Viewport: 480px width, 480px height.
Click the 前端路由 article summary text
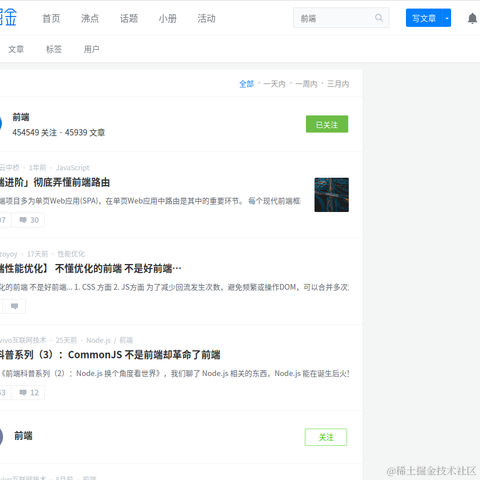[150, 201]
